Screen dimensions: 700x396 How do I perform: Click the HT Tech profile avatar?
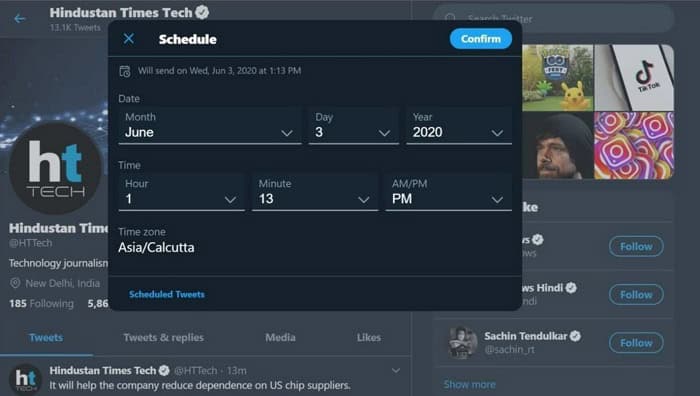click(x=55, y=168)
